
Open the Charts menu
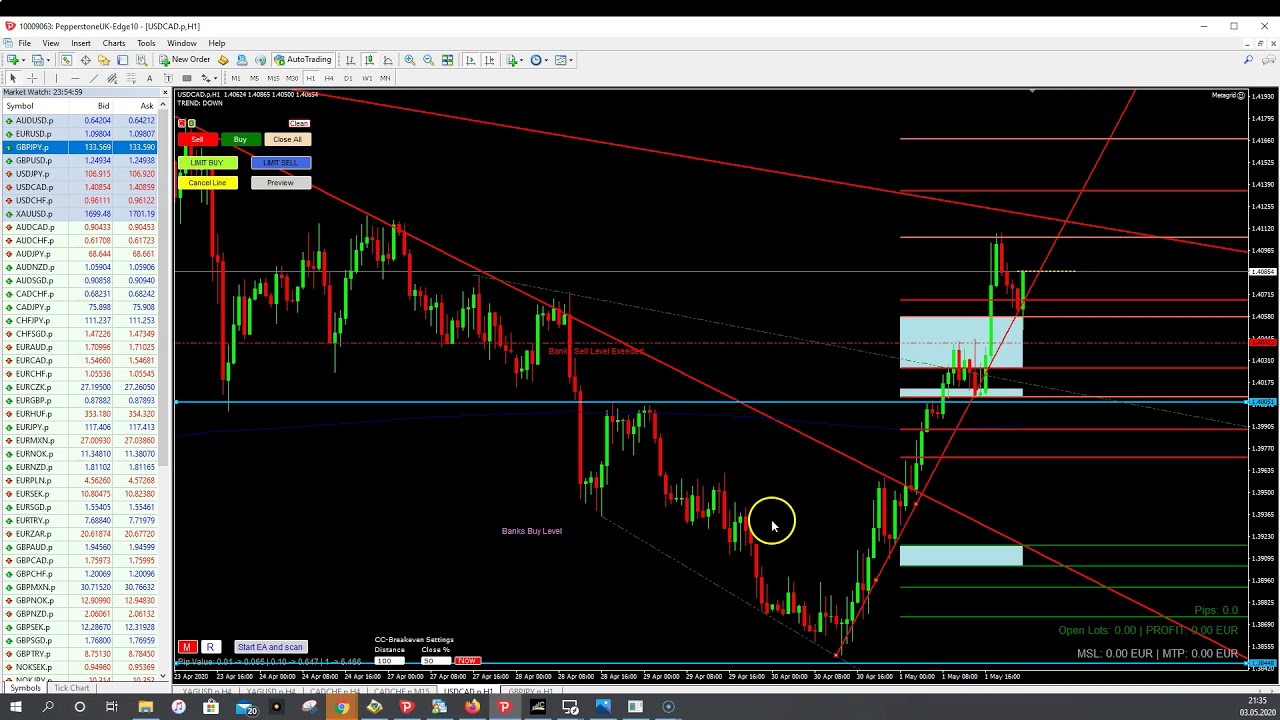tap(114, 43)
